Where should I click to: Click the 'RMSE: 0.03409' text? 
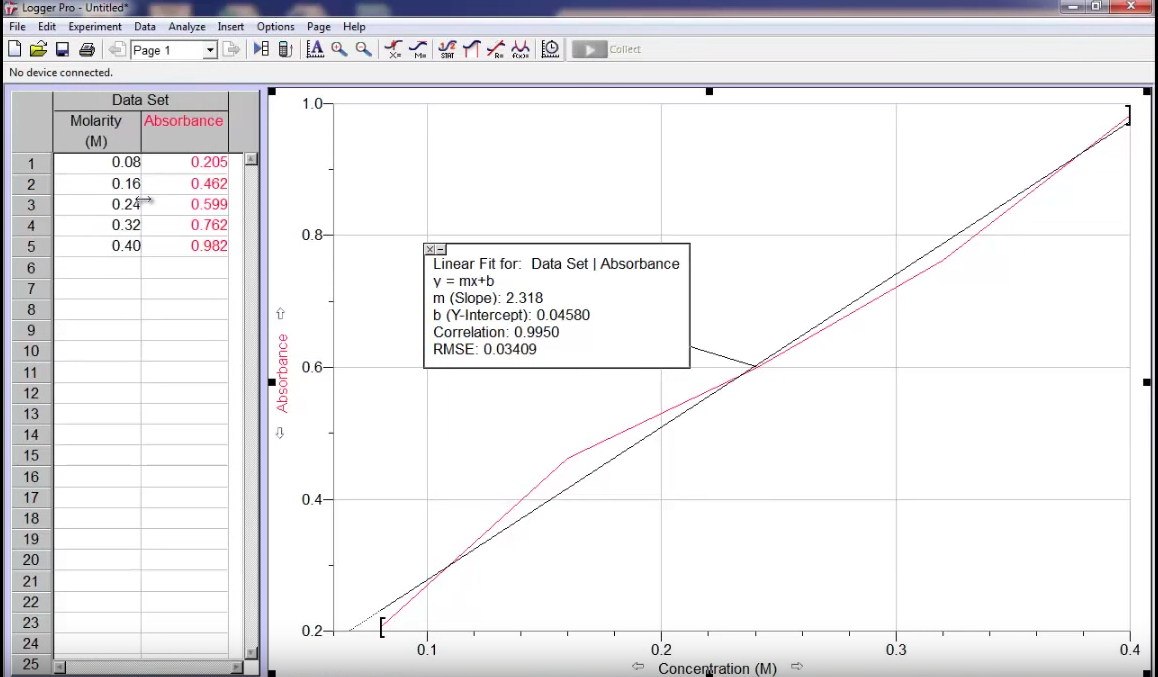tap(484, 349)
